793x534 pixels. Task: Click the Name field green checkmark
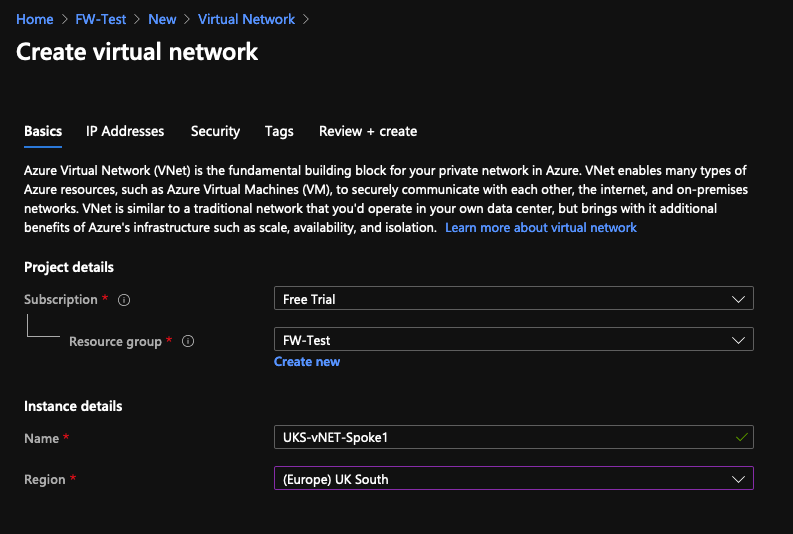[741, 437]
